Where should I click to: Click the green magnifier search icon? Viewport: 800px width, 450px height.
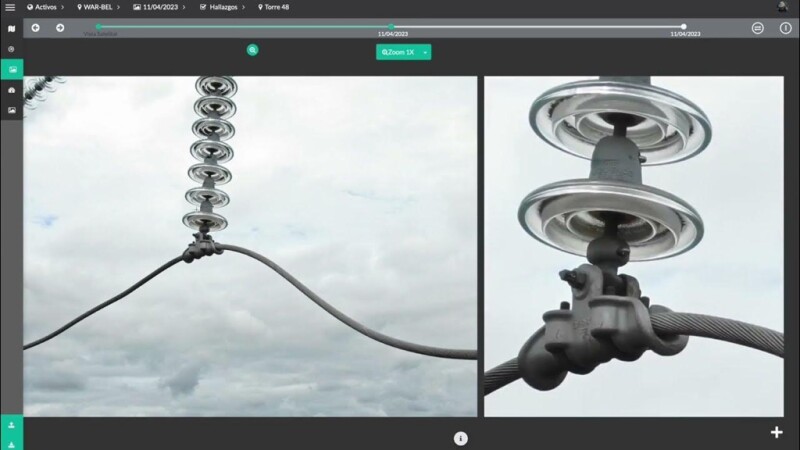click(253, 49)
